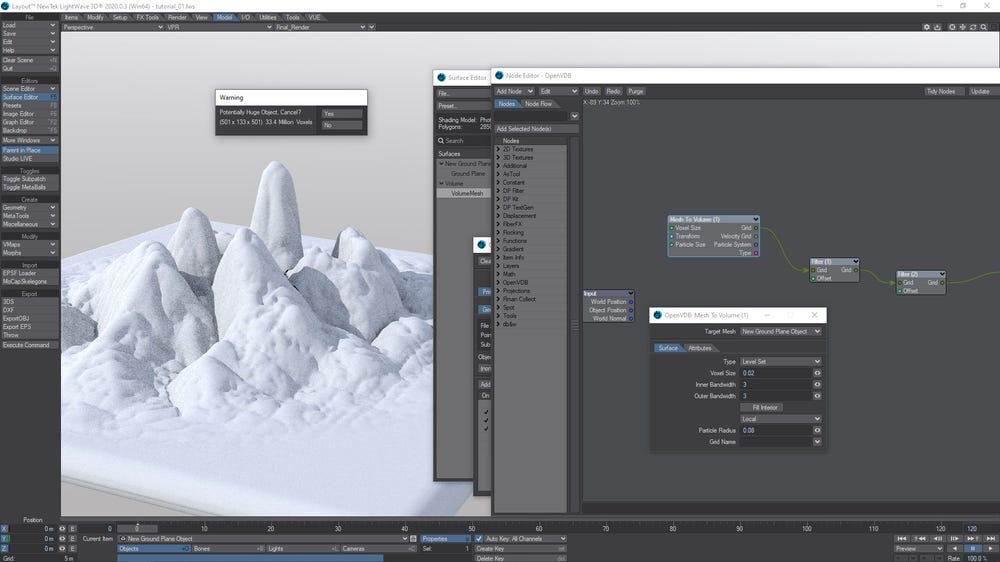Open the Modify menu tab
This screenshot has width=1000, height=562.
pos(95,17)
